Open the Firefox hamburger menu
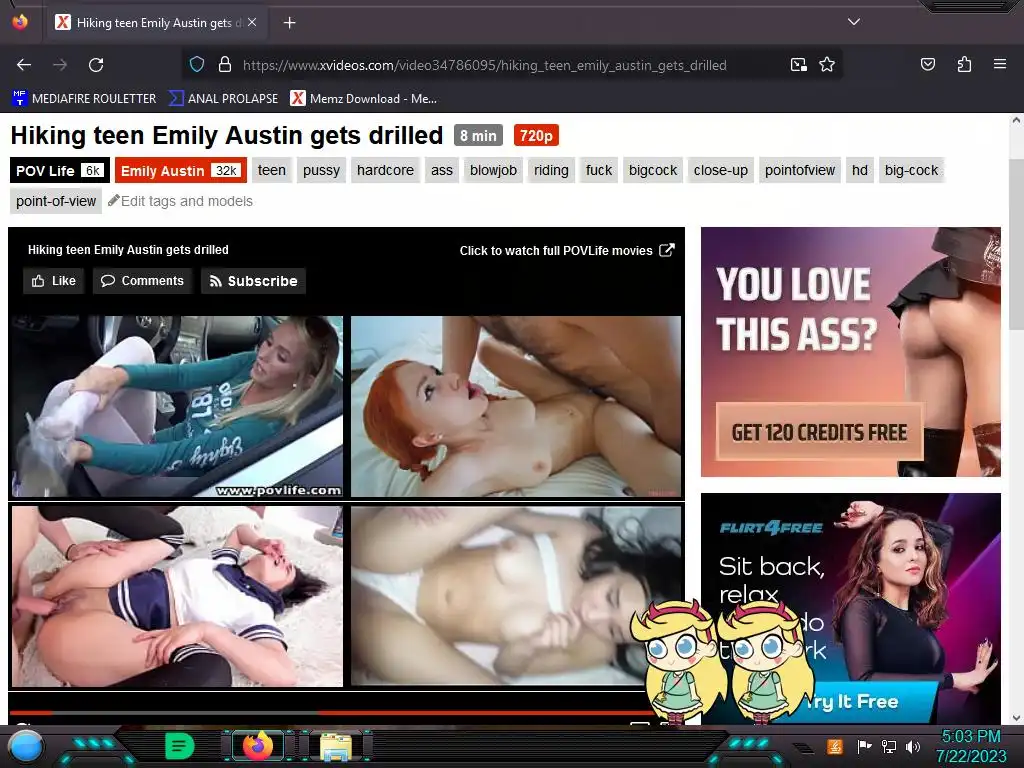1024x768 pixels. [x=1000, y=65]
